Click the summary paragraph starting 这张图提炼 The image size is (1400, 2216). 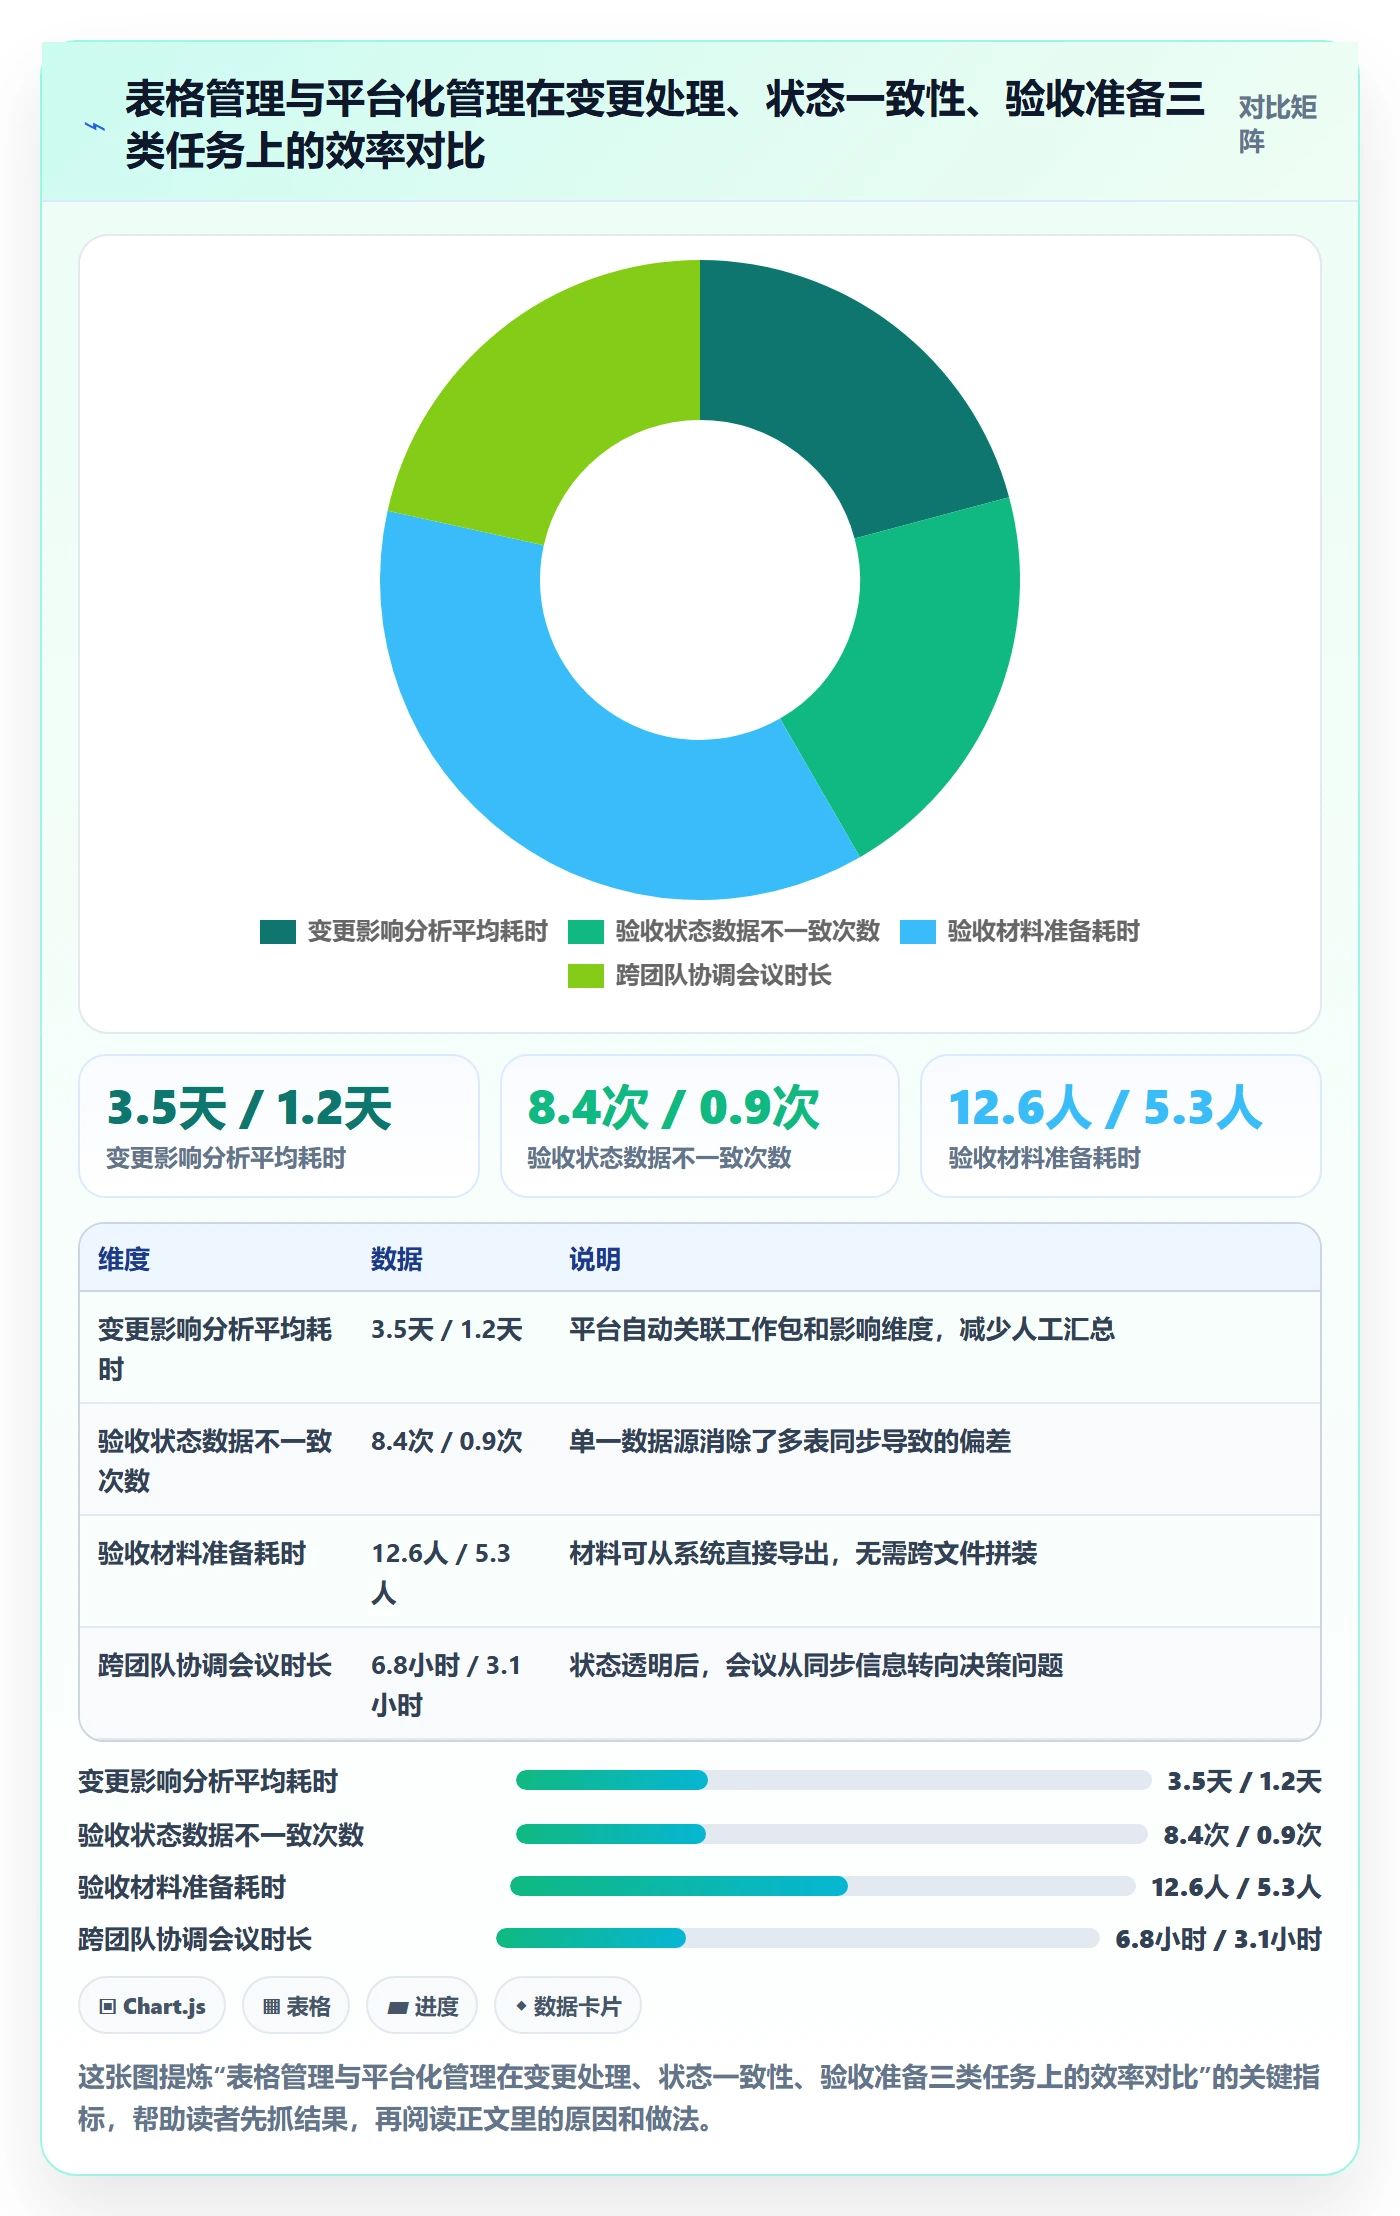699,2098
